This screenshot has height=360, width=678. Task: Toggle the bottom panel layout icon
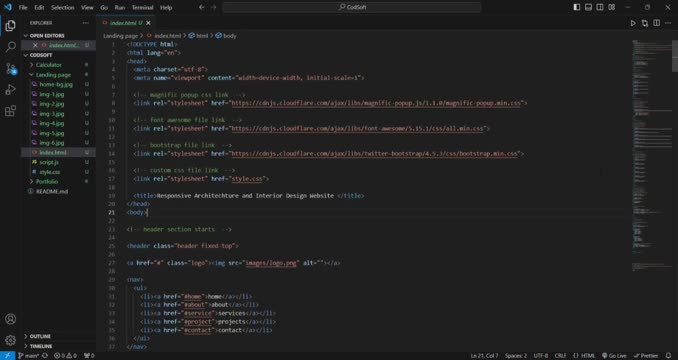pos(588,7)
